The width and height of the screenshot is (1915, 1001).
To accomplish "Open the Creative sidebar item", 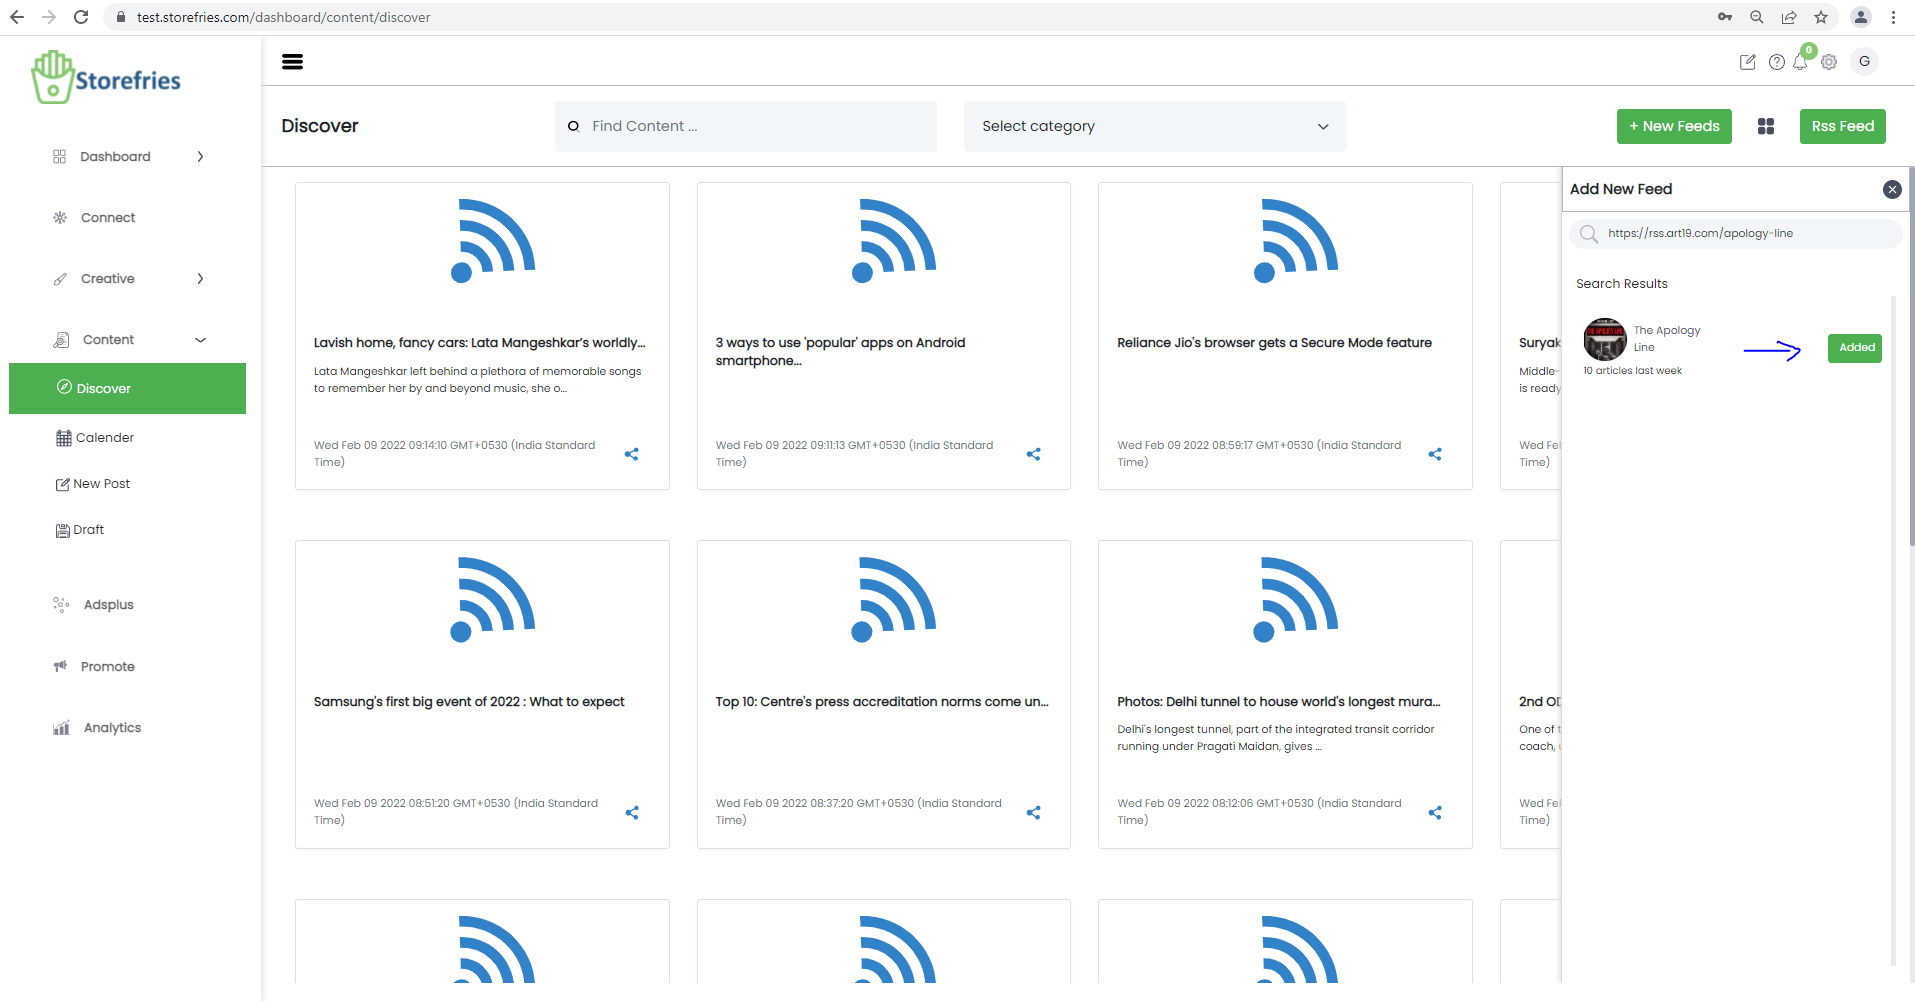I will click(x=107, y=279).
